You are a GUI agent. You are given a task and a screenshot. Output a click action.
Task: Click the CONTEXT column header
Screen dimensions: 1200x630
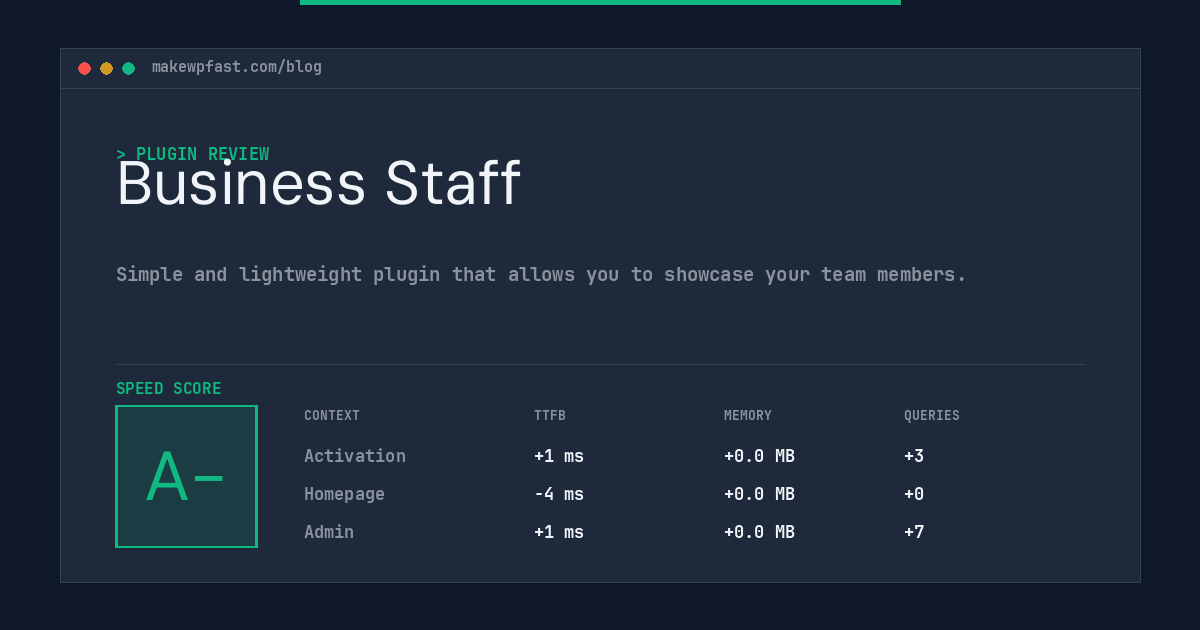tap(332, 416)
